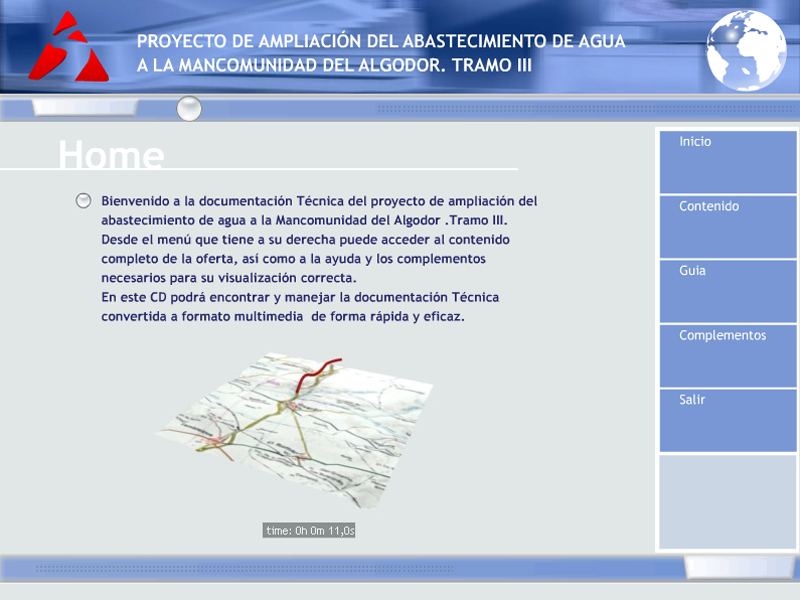This screenshot has height=600, width=800.
Task: Click the white tab button below the logo
Action: coord(85,107)
